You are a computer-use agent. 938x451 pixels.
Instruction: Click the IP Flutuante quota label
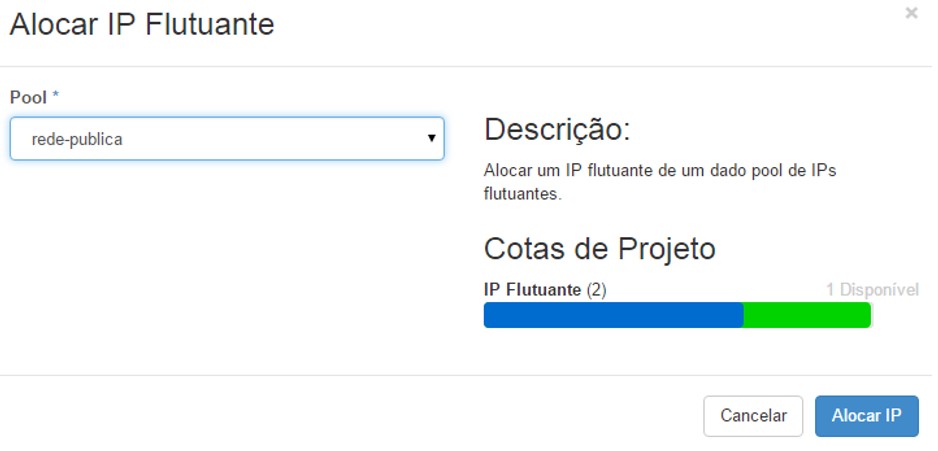pos(532,289)
